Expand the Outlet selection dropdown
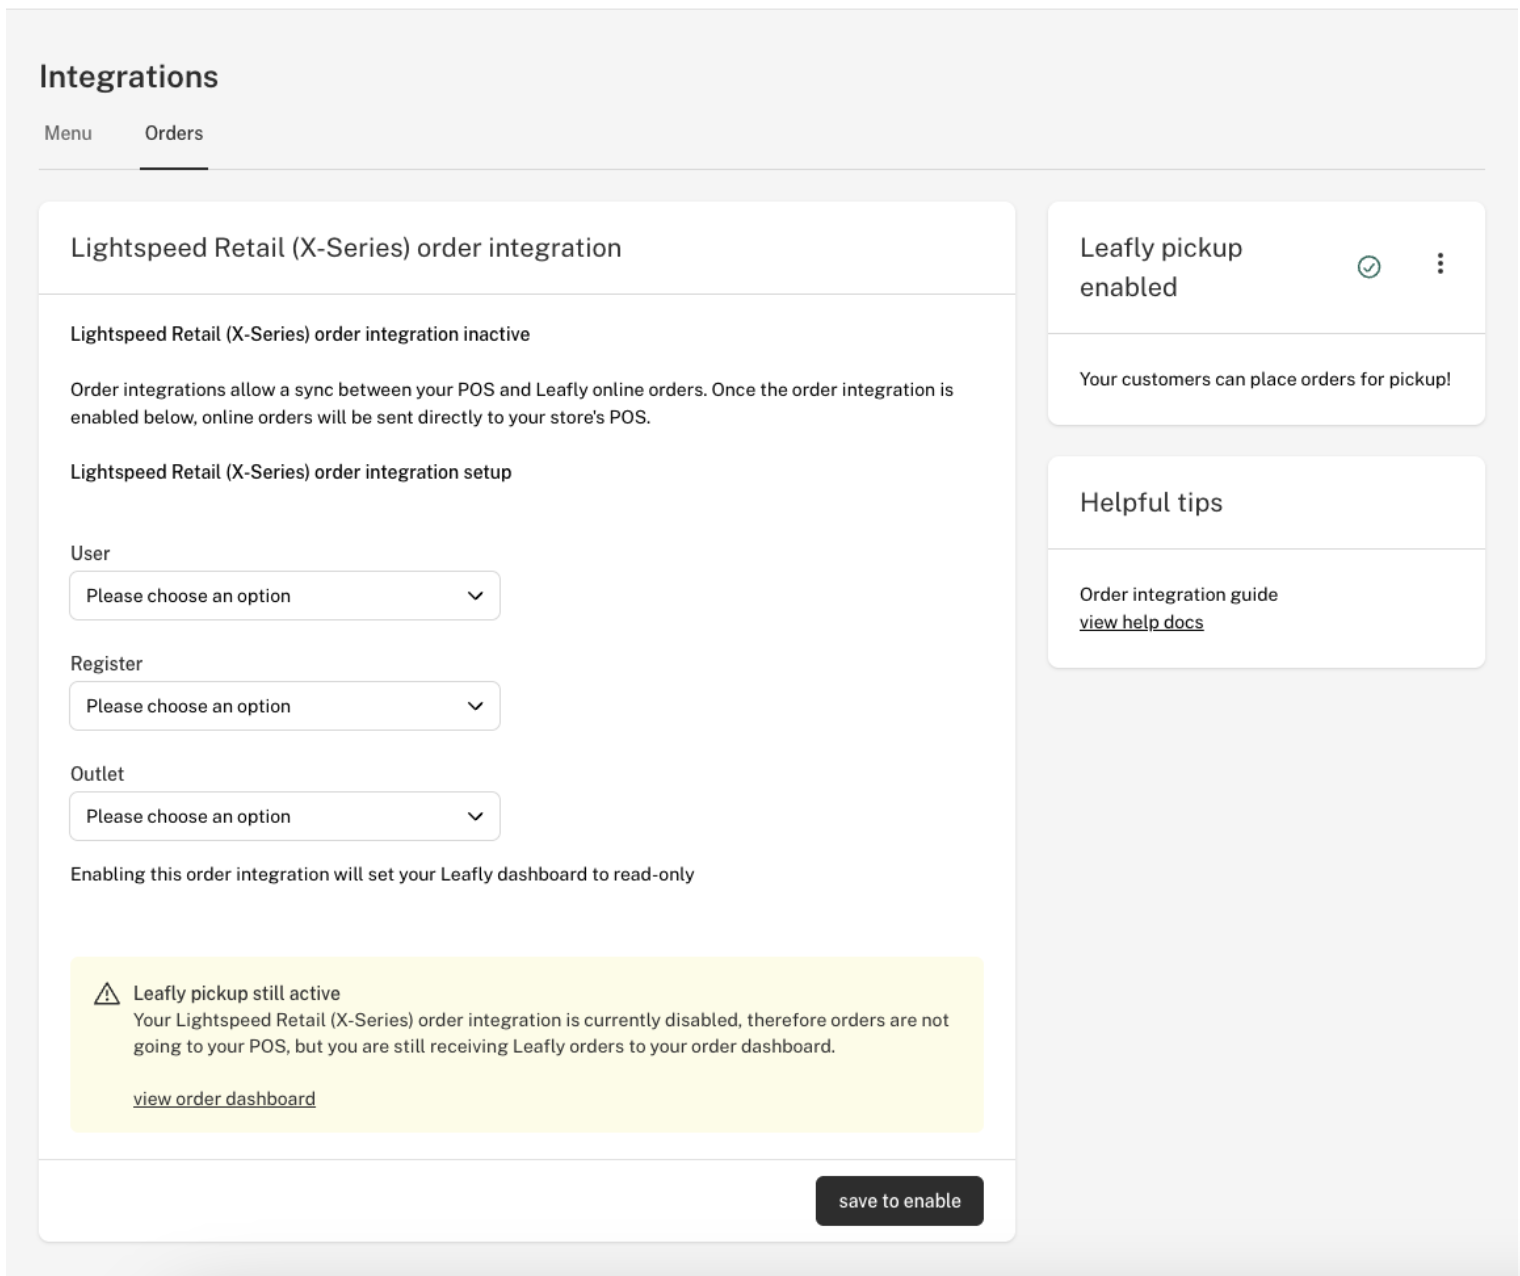Image resolution: width=1520 pixels, height=1276 pixels. [x=284, y=816]
